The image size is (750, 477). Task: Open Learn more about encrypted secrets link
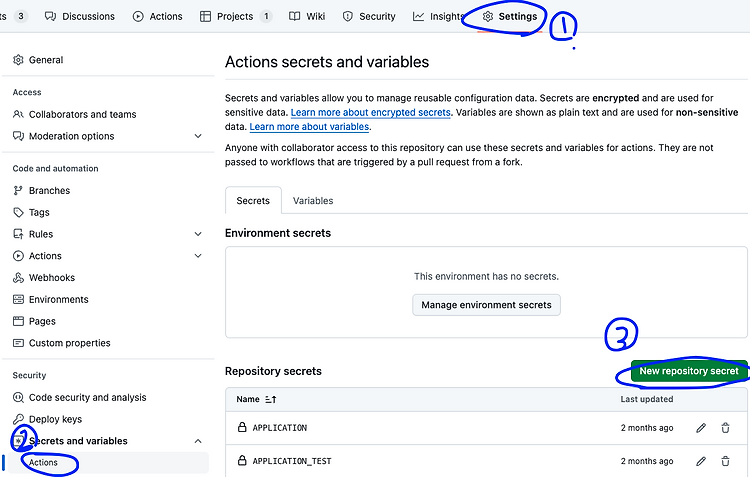tap(371, 112)
